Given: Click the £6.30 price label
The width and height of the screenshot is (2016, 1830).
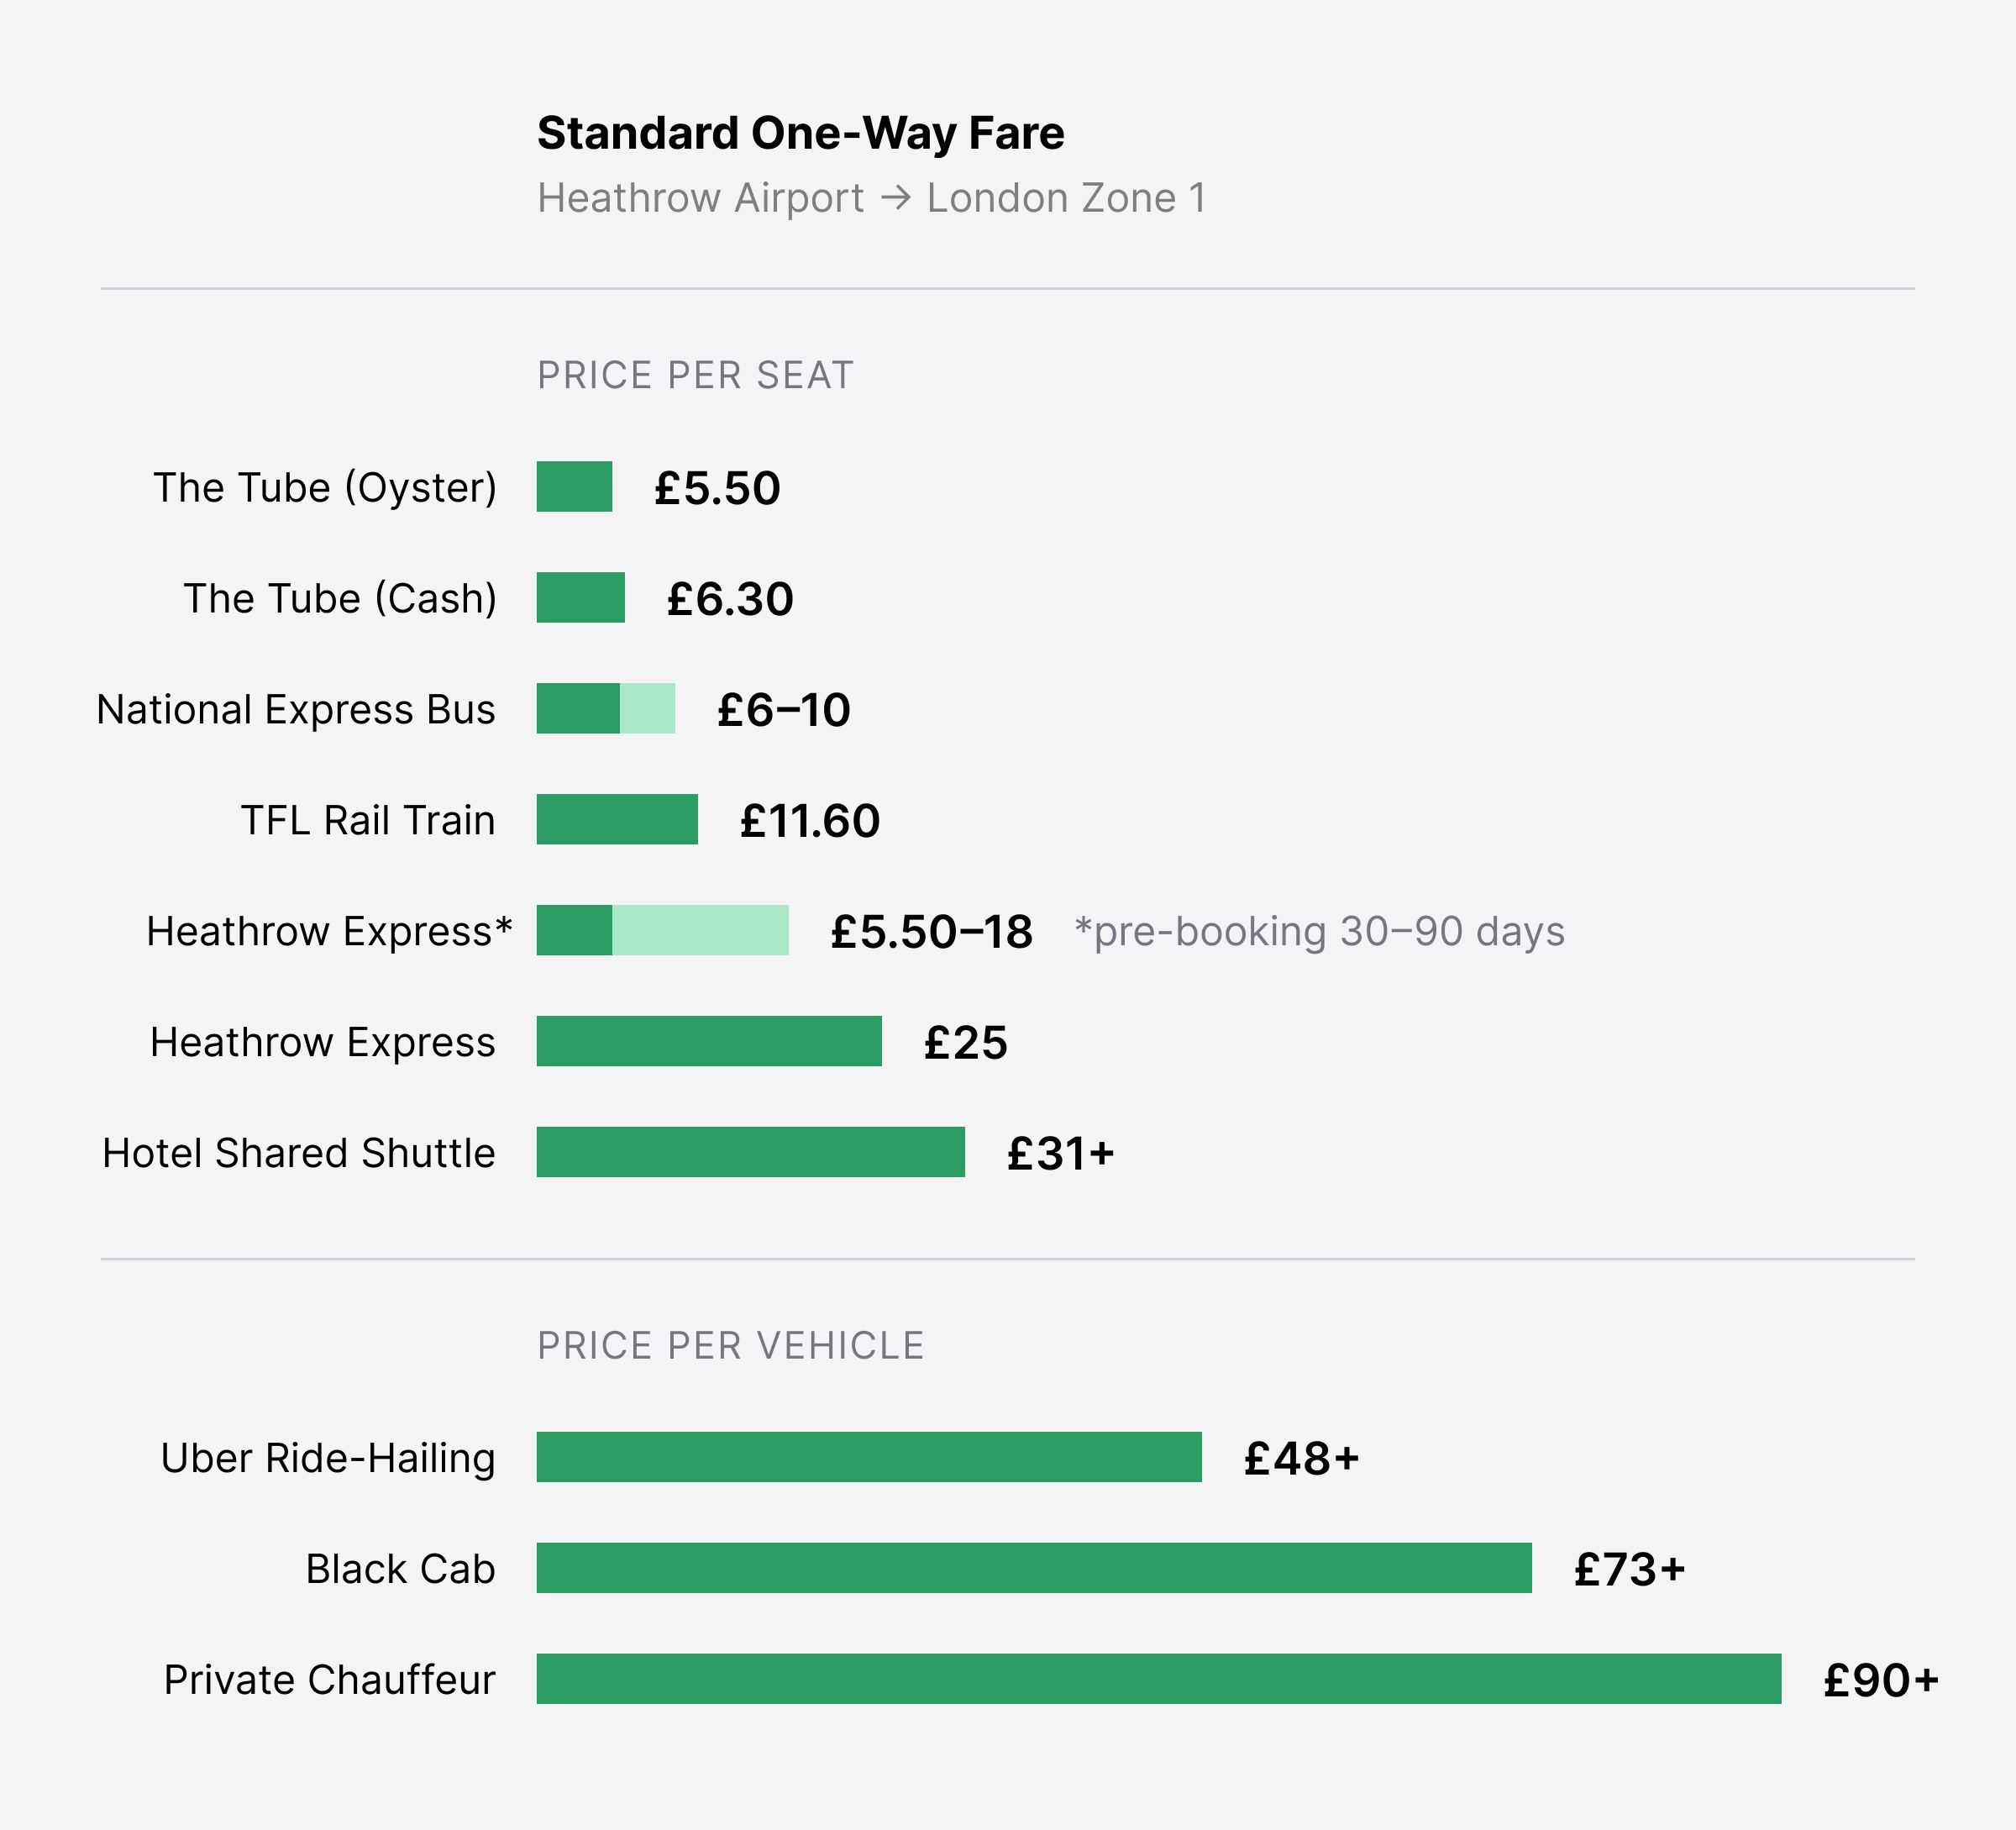Looking at the screenshot, I should pyautogui.click(x=730, y=600).
